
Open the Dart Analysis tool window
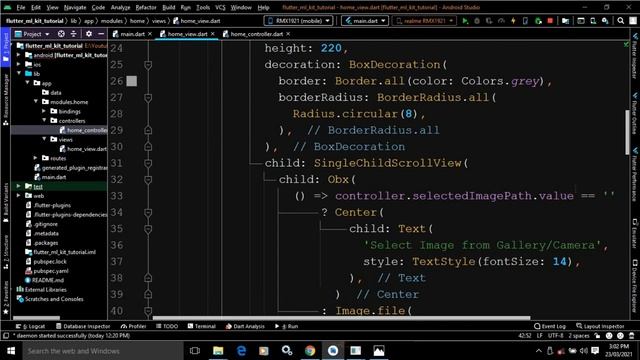click(245, 326)
